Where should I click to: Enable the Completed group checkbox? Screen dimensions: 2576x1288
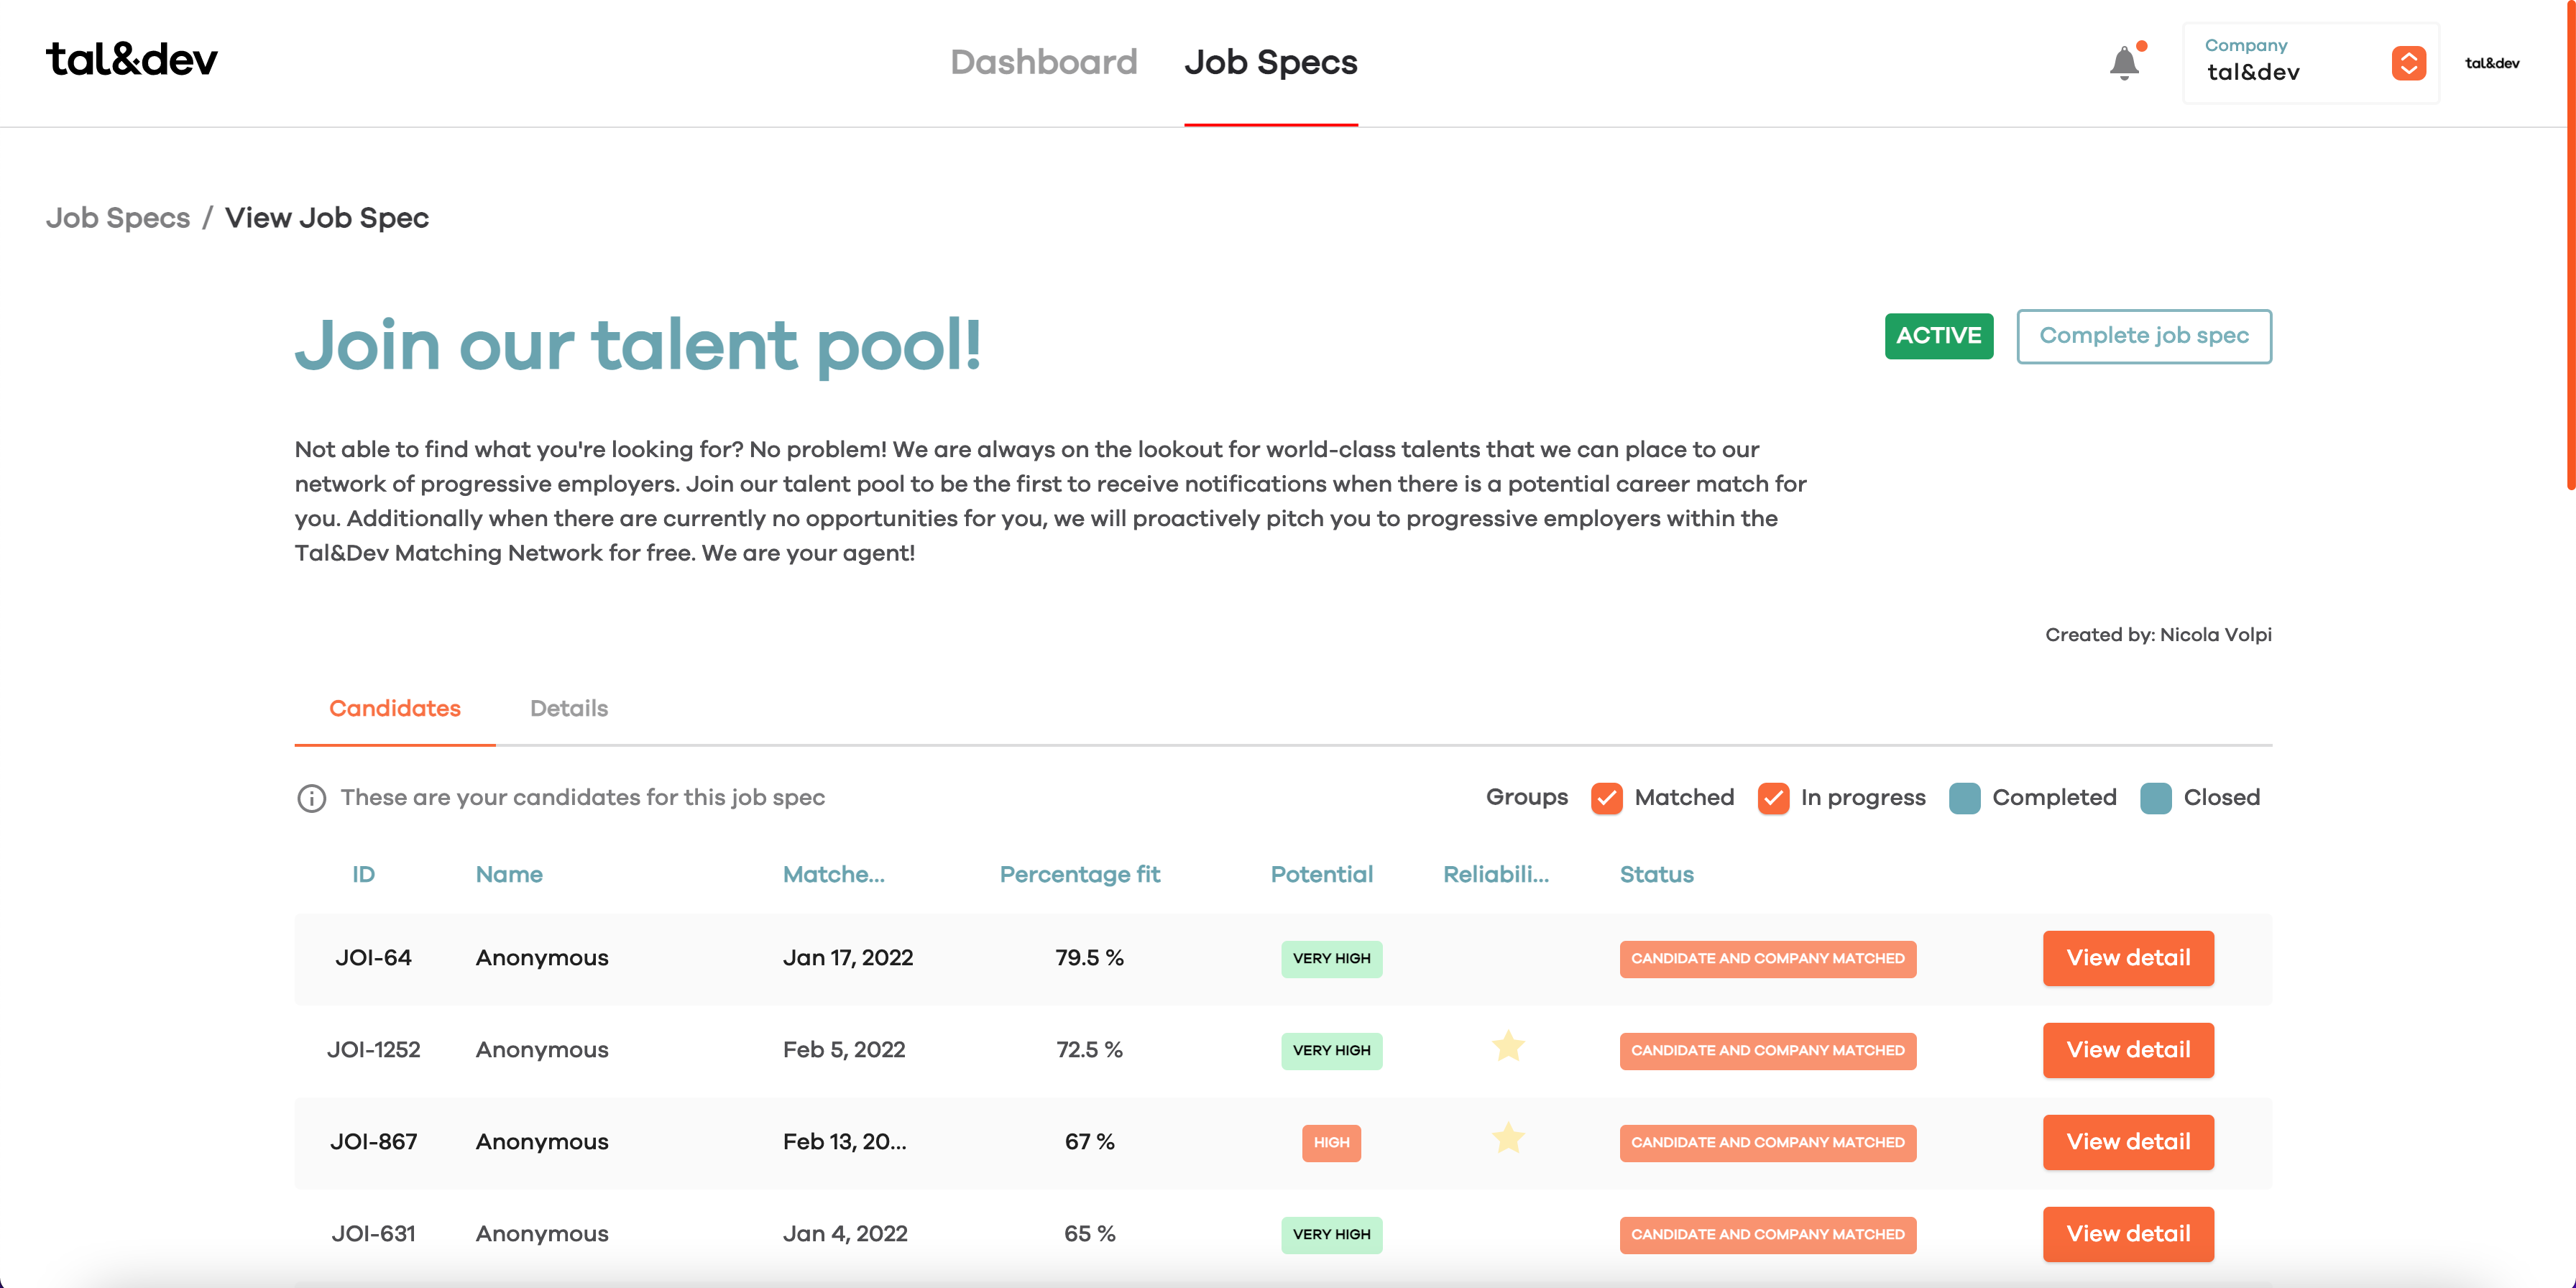click(1964, 798)
